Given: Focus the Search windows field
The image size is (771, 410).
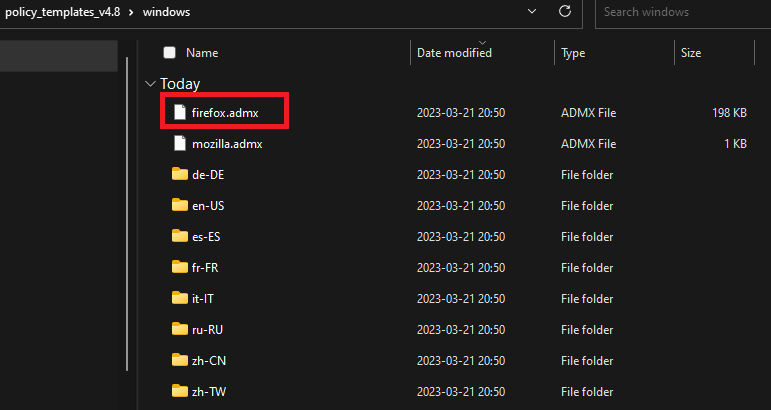Looking at the screenshot, I should pyautogui.click(x=683, y=12).
